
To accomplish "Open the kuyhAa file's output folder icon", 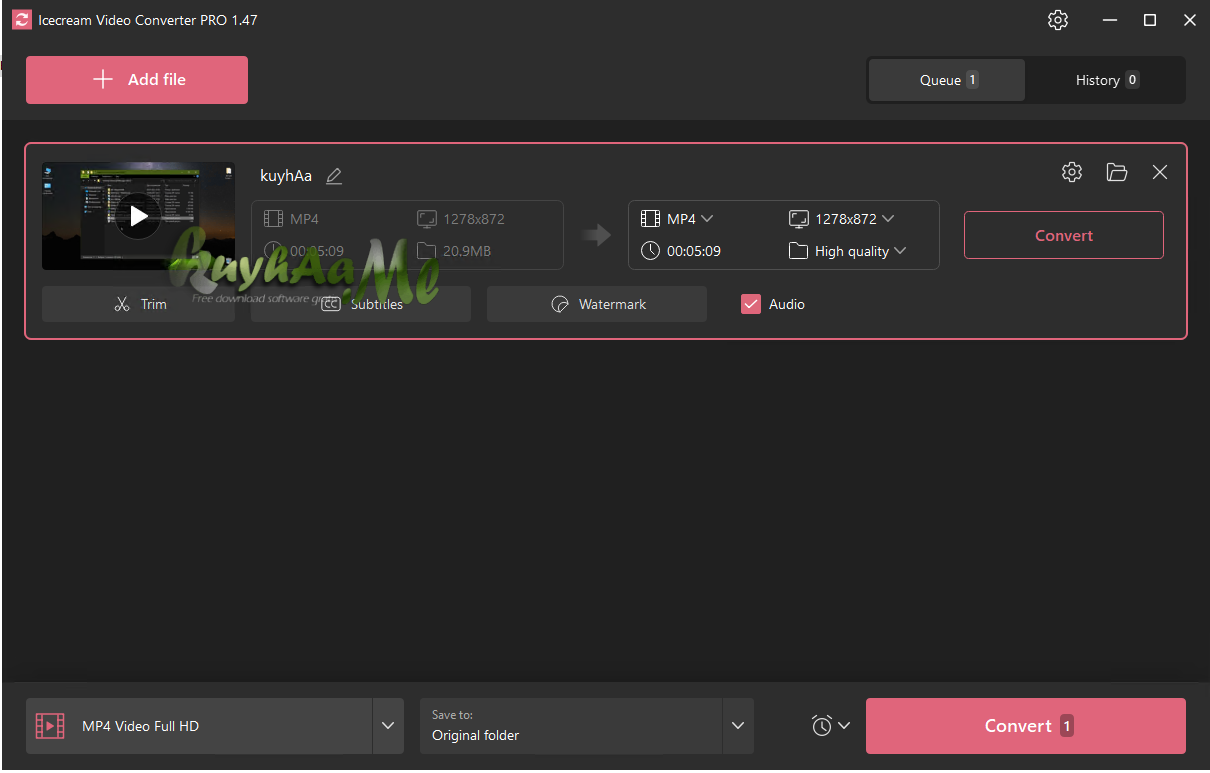I will [1117, 172].
